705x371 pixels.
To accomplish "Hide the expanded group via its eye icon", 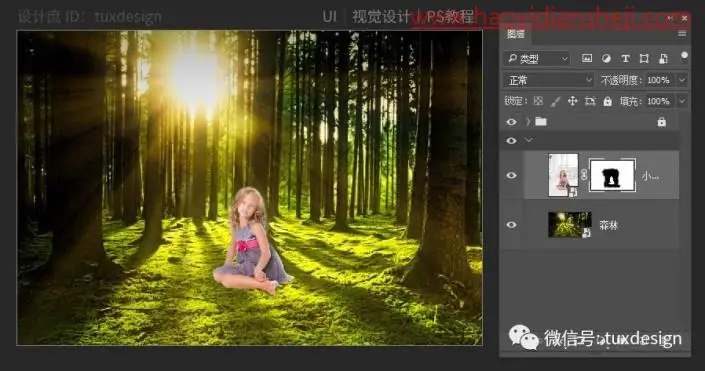I will tap(511, 141).
